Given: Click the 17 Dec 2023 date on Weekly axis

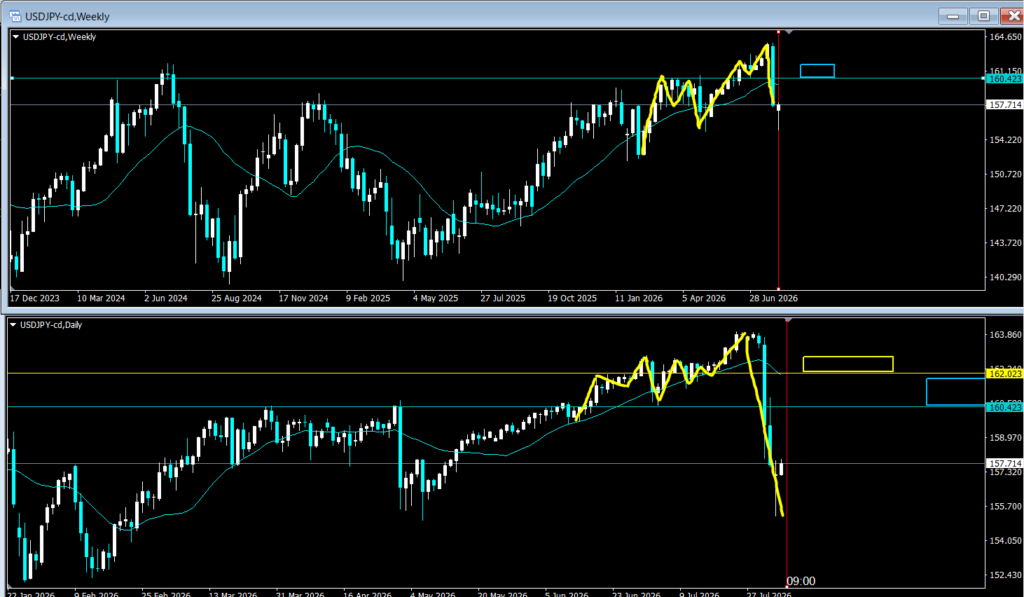Looking at the screenshot, I should click(x=35, y=298).
